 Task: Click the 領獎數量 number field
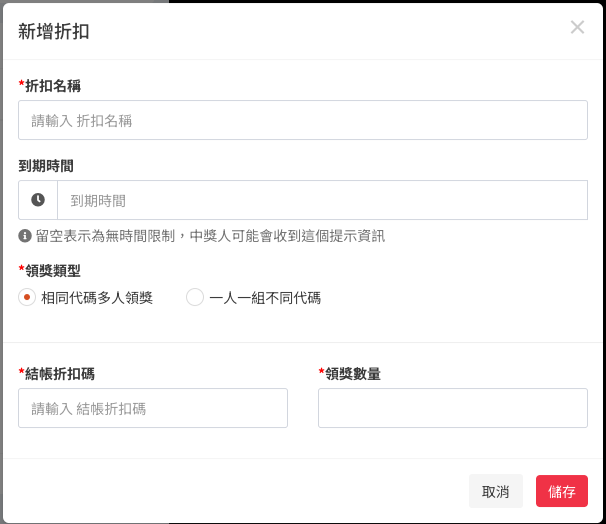[x=452, y=408]
